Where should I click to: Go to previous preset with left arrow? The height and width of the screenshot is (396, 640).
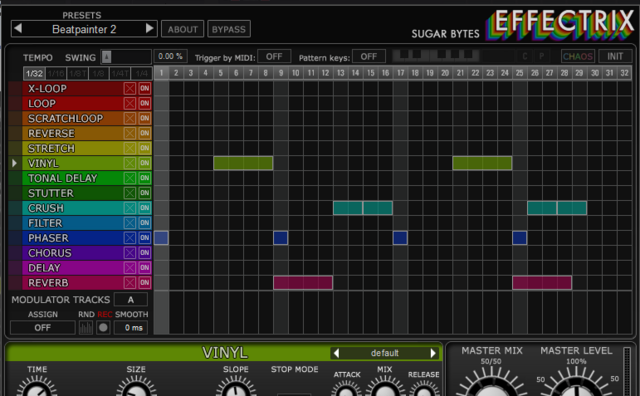[18, 29]
